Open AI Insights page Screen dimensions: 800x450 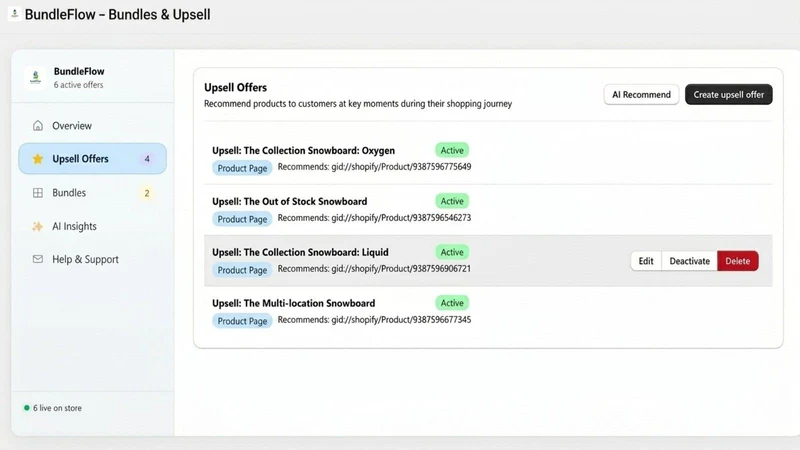[92, 226]
